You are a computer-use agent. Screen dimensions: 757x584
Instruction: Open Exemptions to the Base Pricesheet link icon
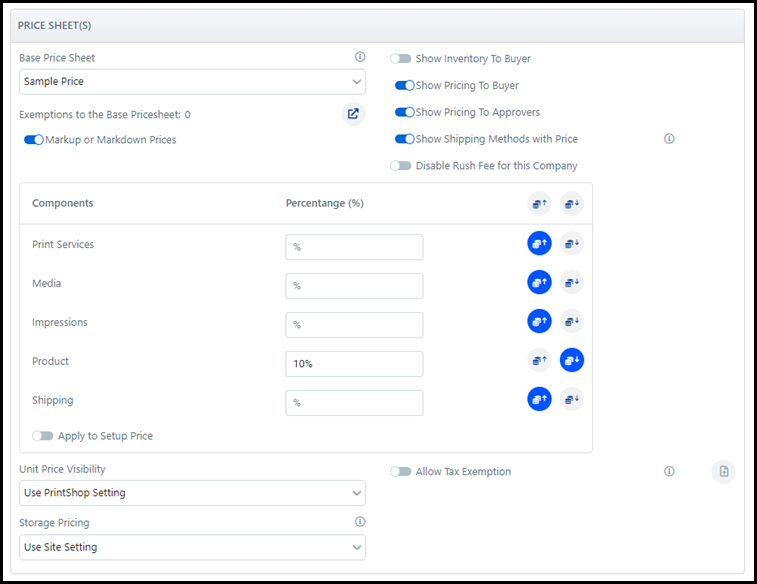pyautogui.click(x=353, y=114)
